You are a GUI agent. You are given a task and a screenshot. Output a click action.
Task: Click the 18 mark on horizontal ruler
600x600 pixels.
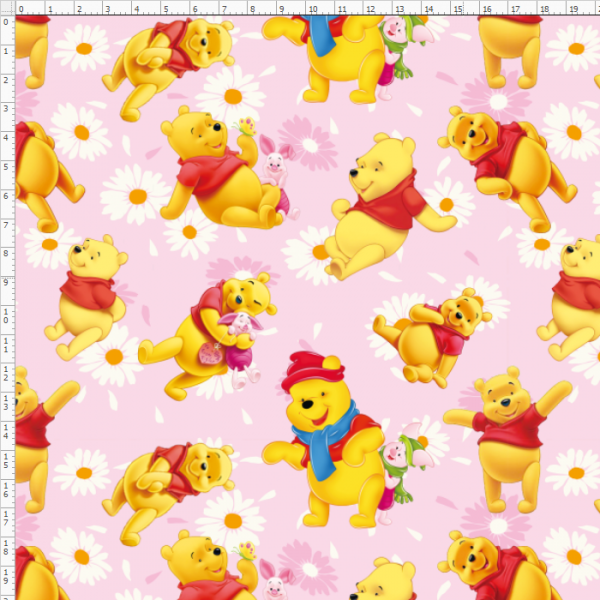[545, 9]
